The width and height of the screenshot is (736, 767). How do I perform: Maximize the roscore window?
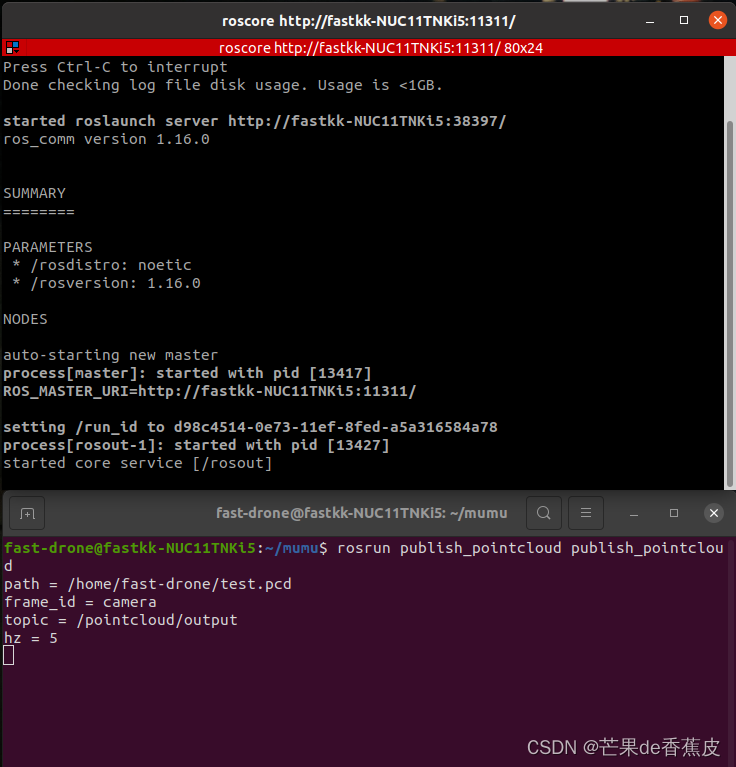(684, 20)
